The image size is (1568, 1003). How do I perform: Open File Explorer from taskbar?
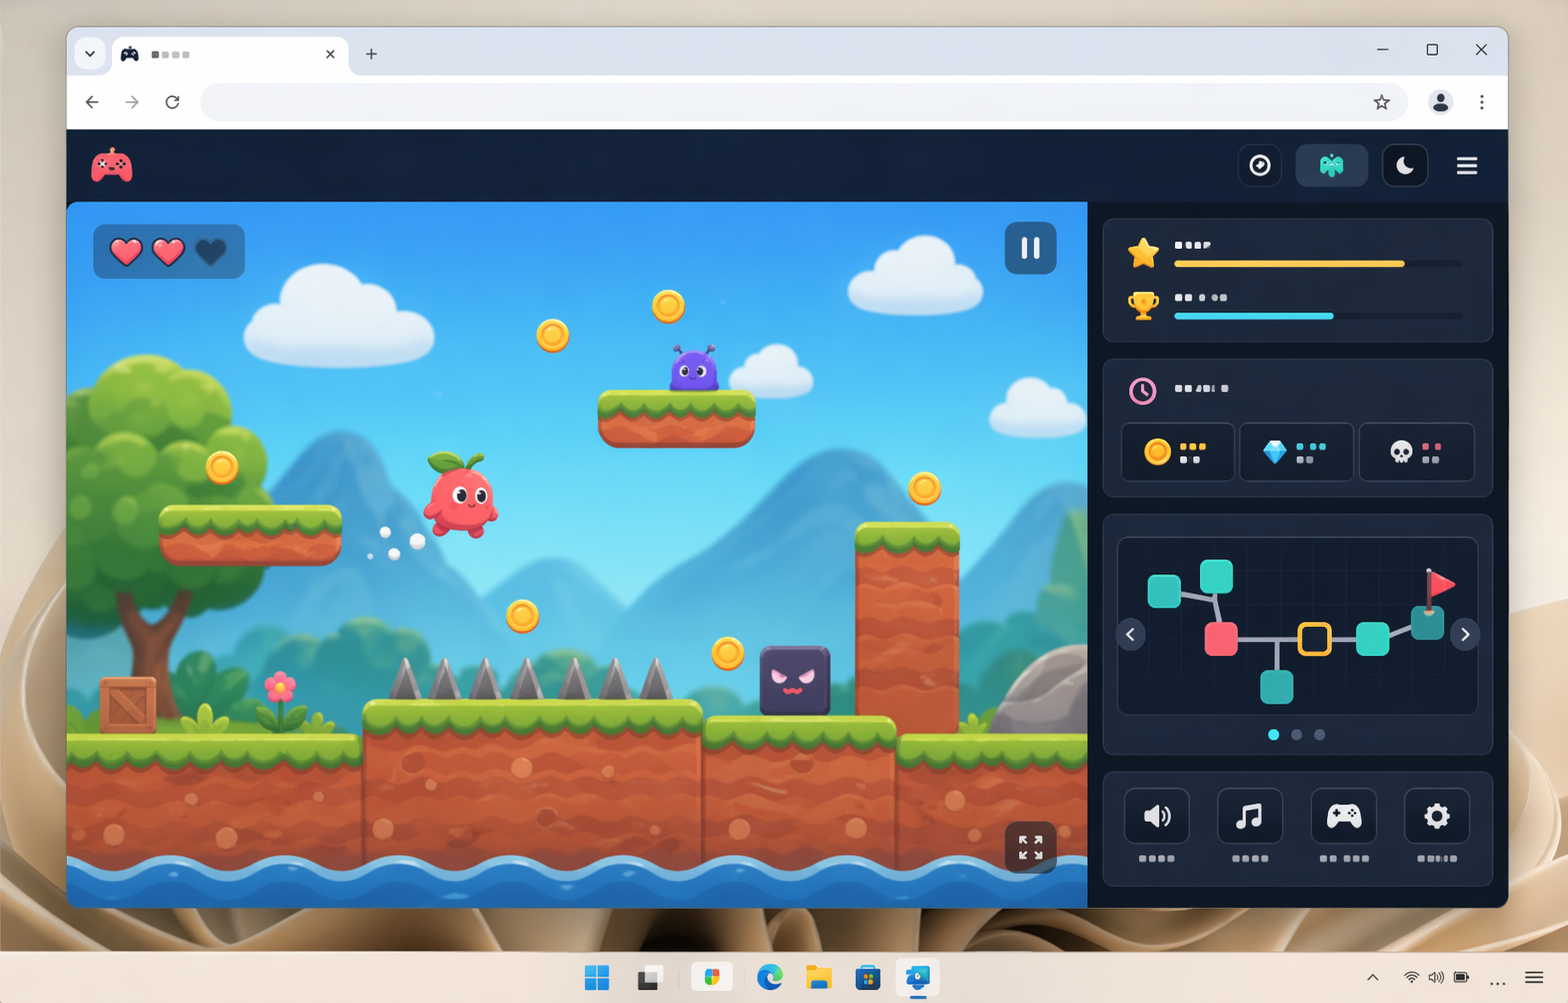point(819,977)
